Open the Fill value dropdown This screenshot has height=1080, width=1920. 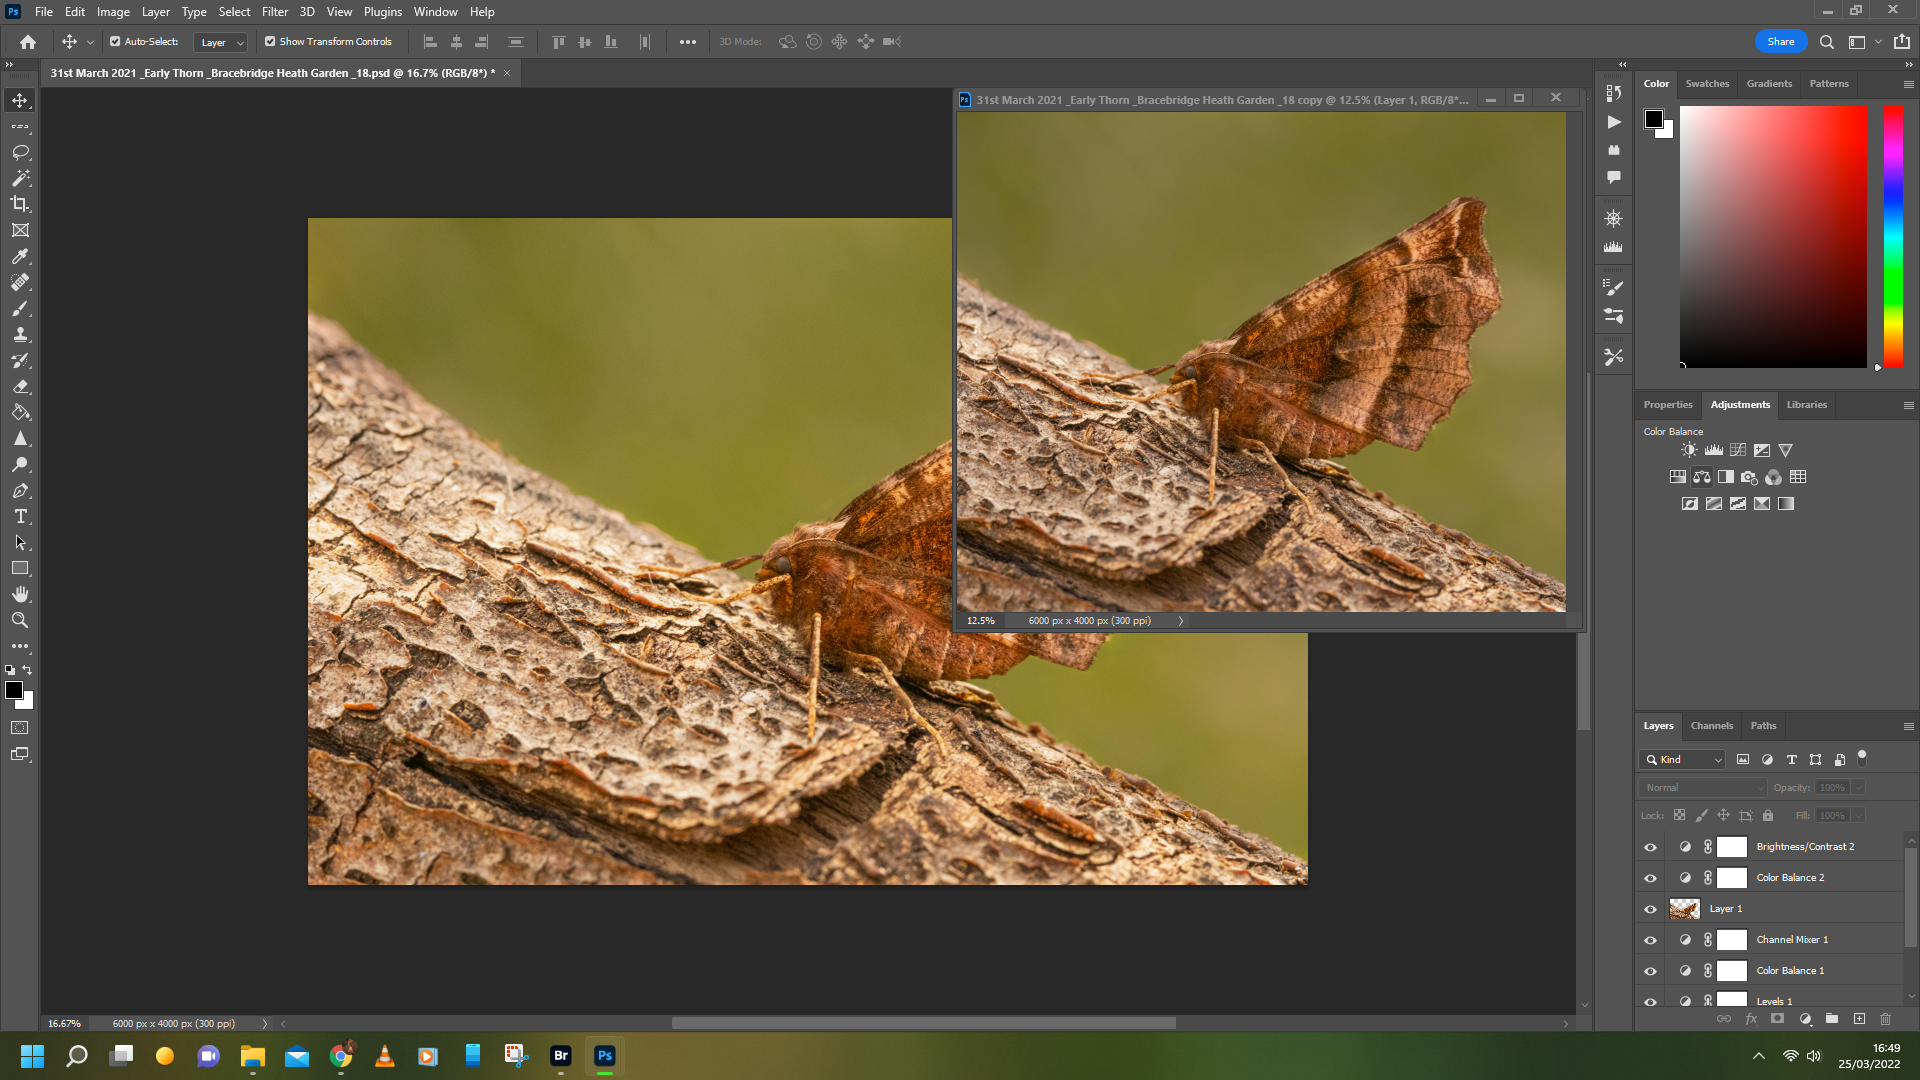pos(1859,816)
